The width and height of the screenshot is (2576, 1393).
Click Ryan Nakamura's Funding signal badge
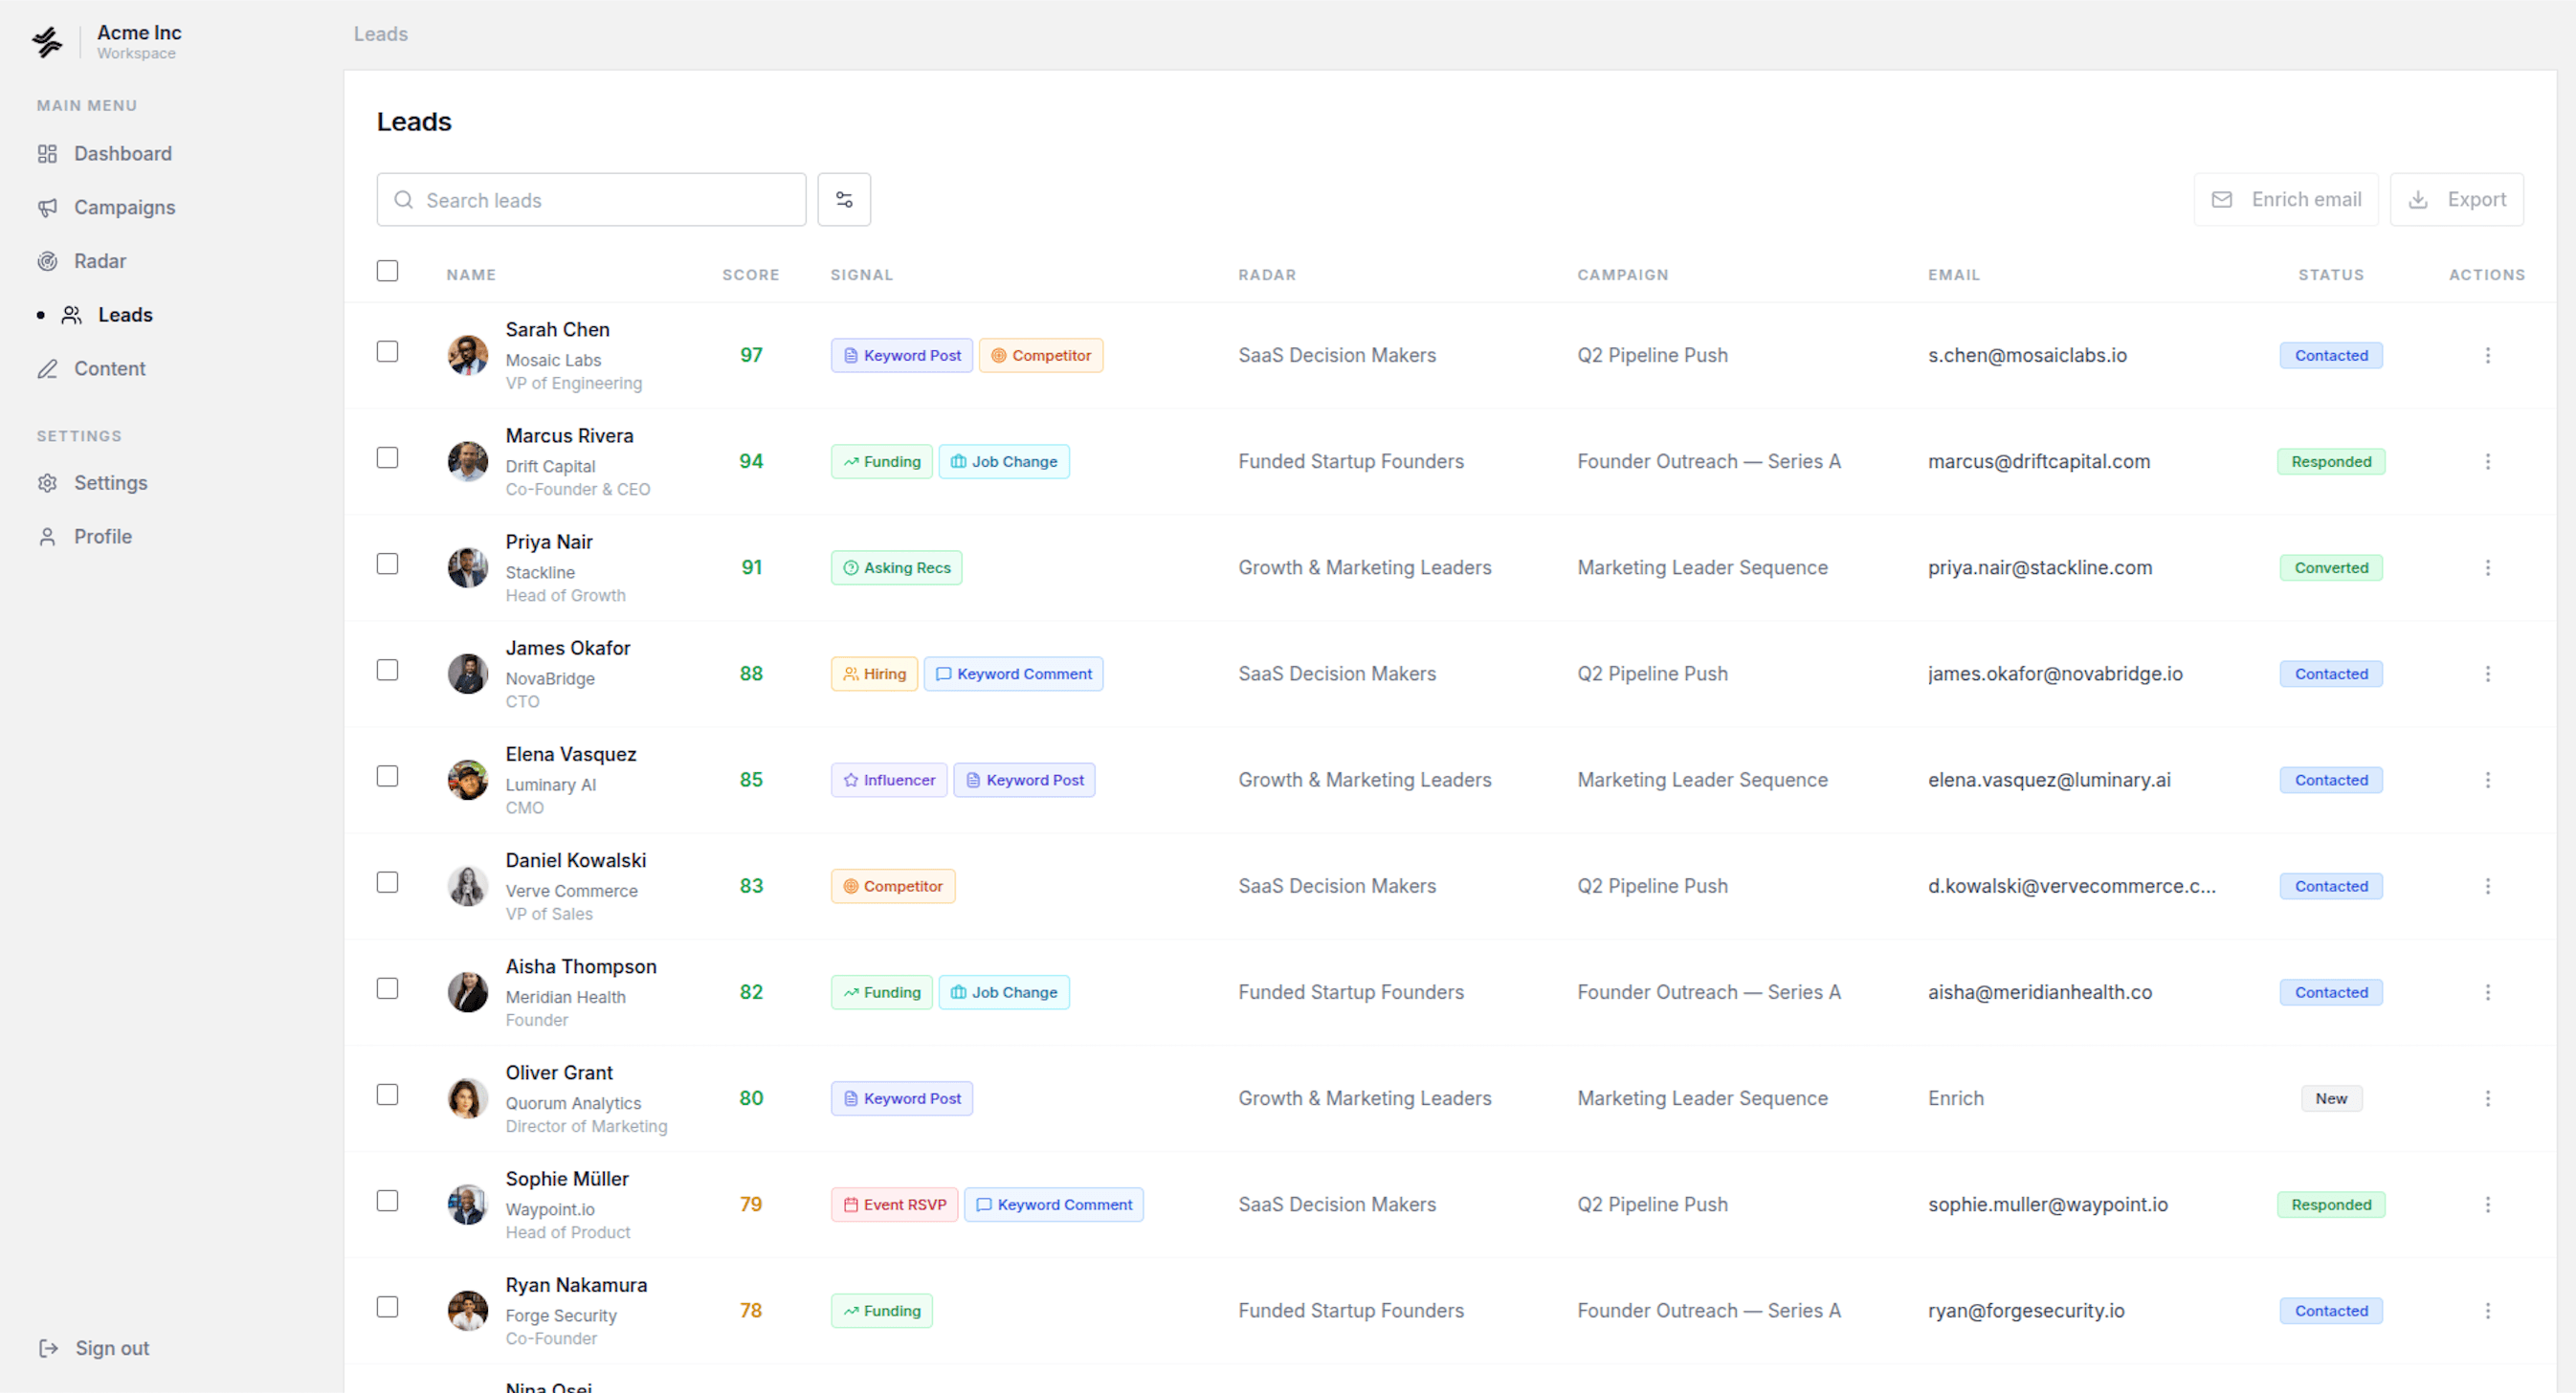tap(881, 1310)
